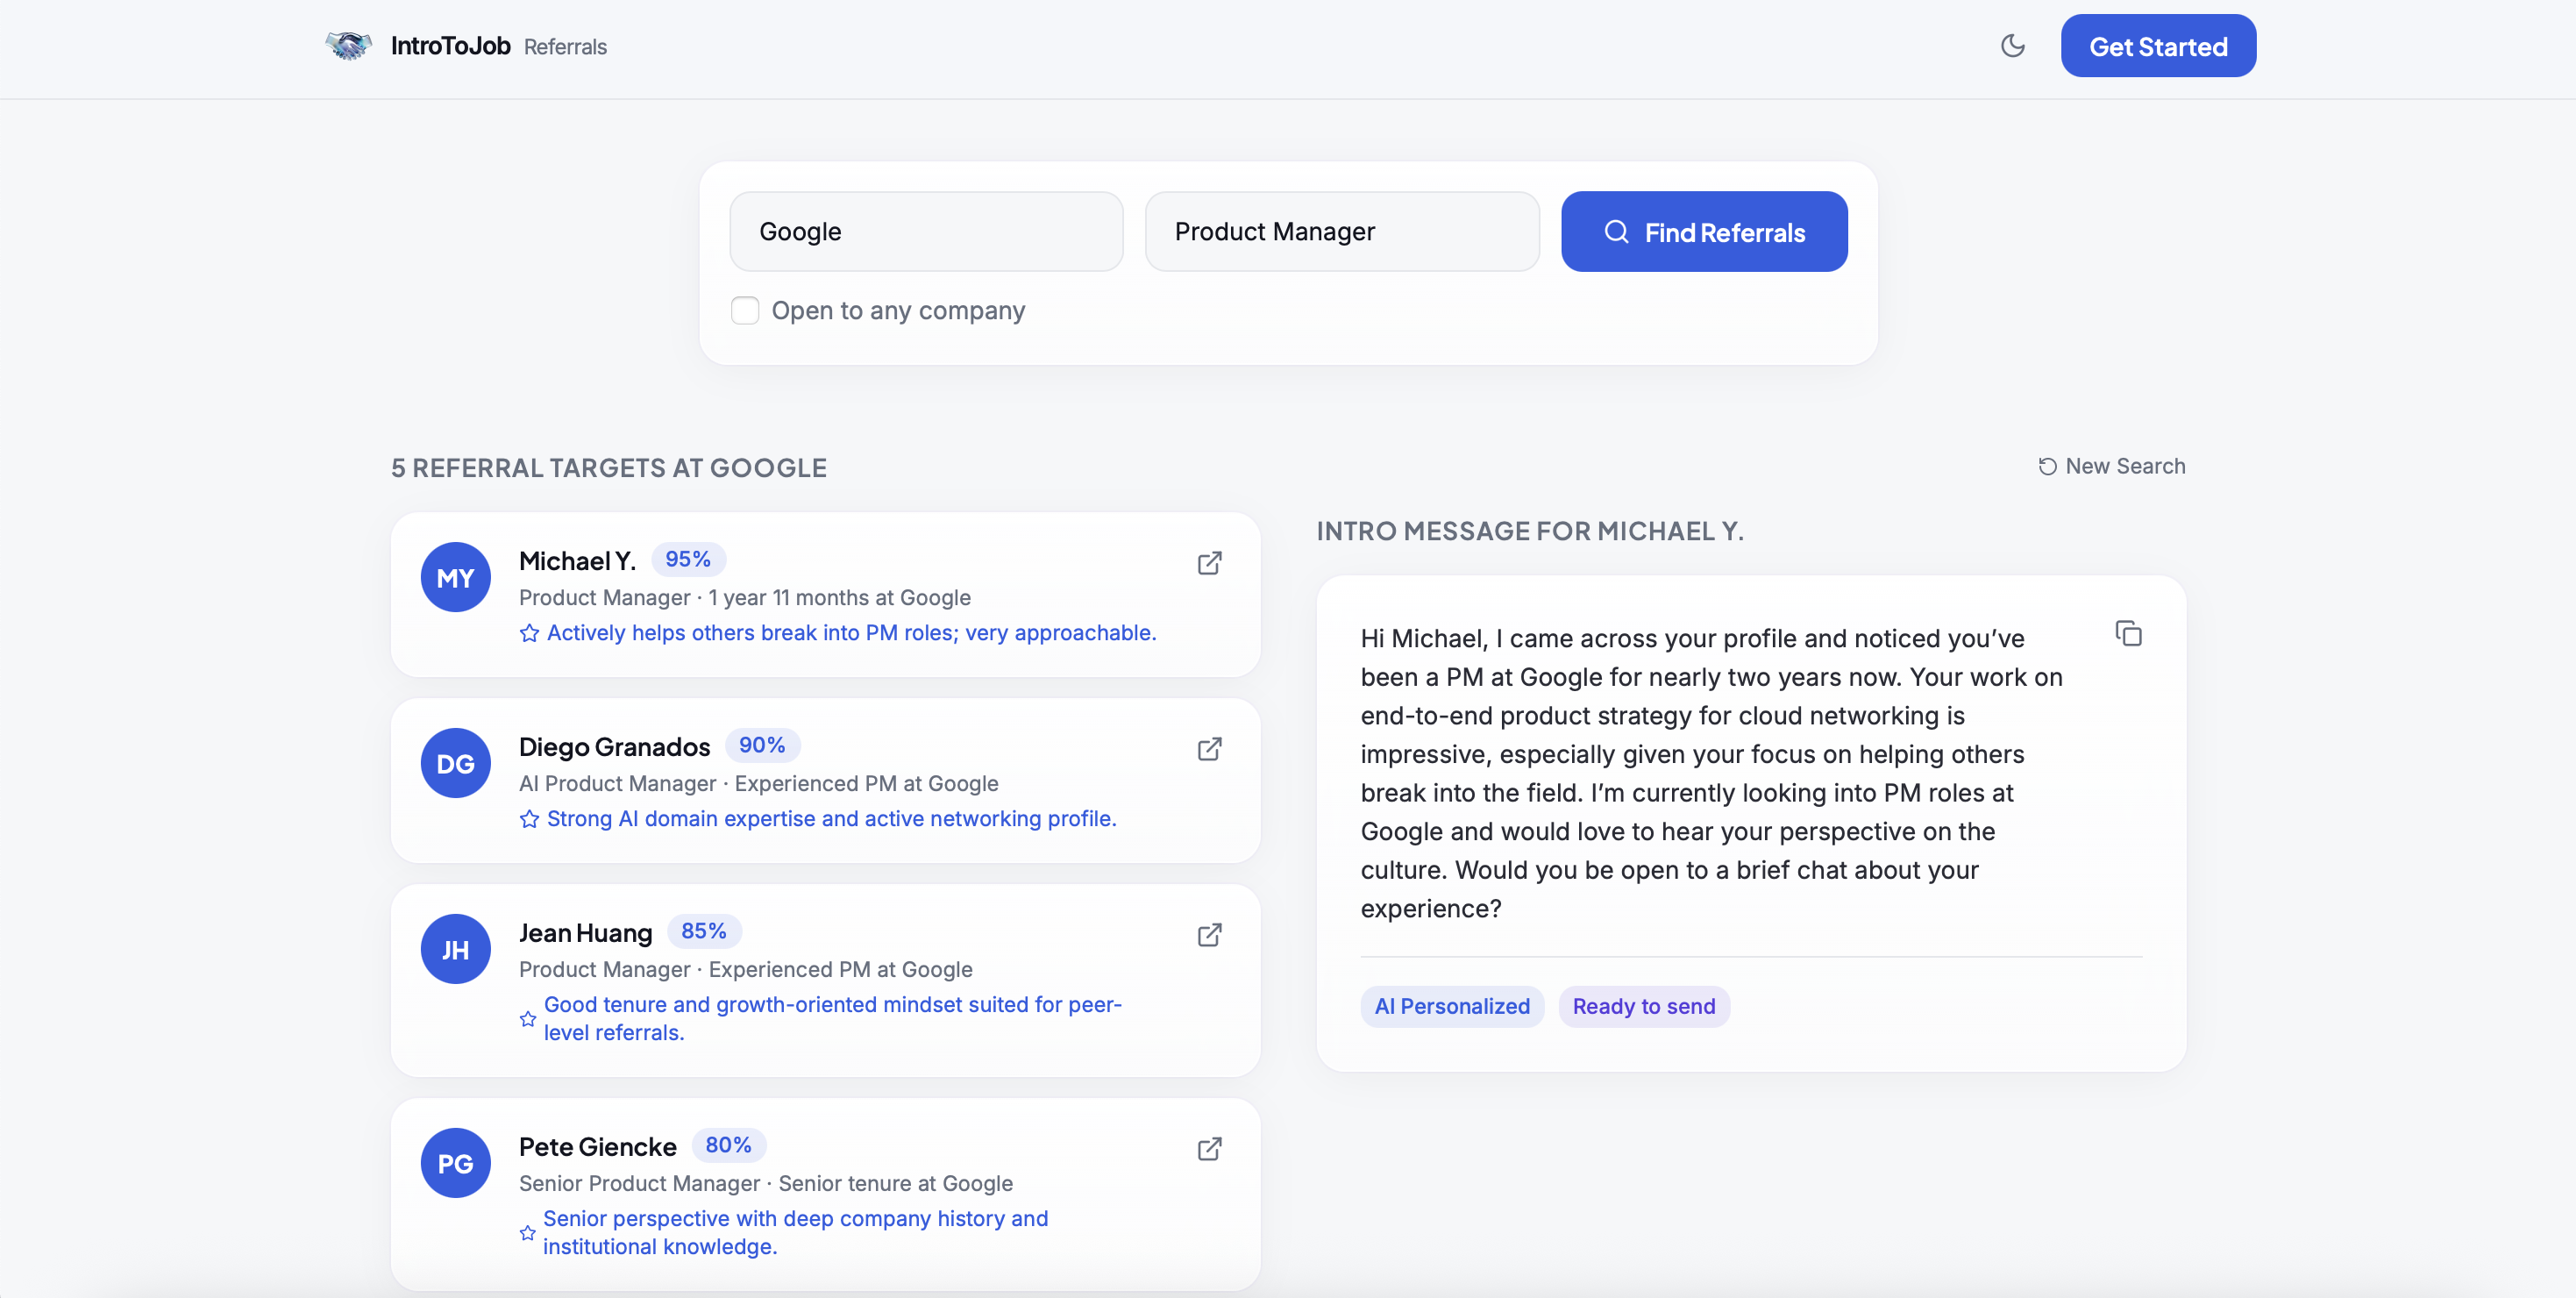Click the Google company input field

click(926, 232)
